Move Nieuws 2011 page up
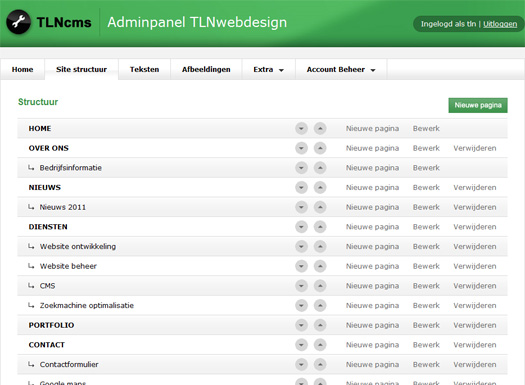Screen dimensions: 525x385 [320, 207]
